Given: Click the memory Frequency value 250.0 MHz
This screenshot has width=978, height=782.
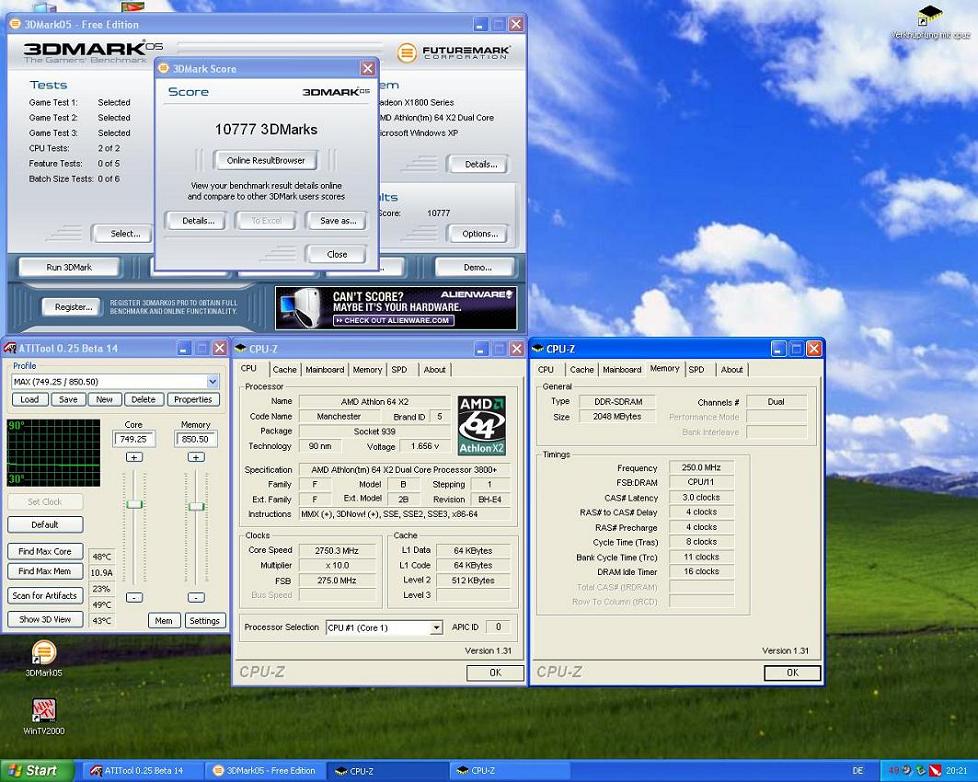Looking at the screenshot, I should coord(701,467).
